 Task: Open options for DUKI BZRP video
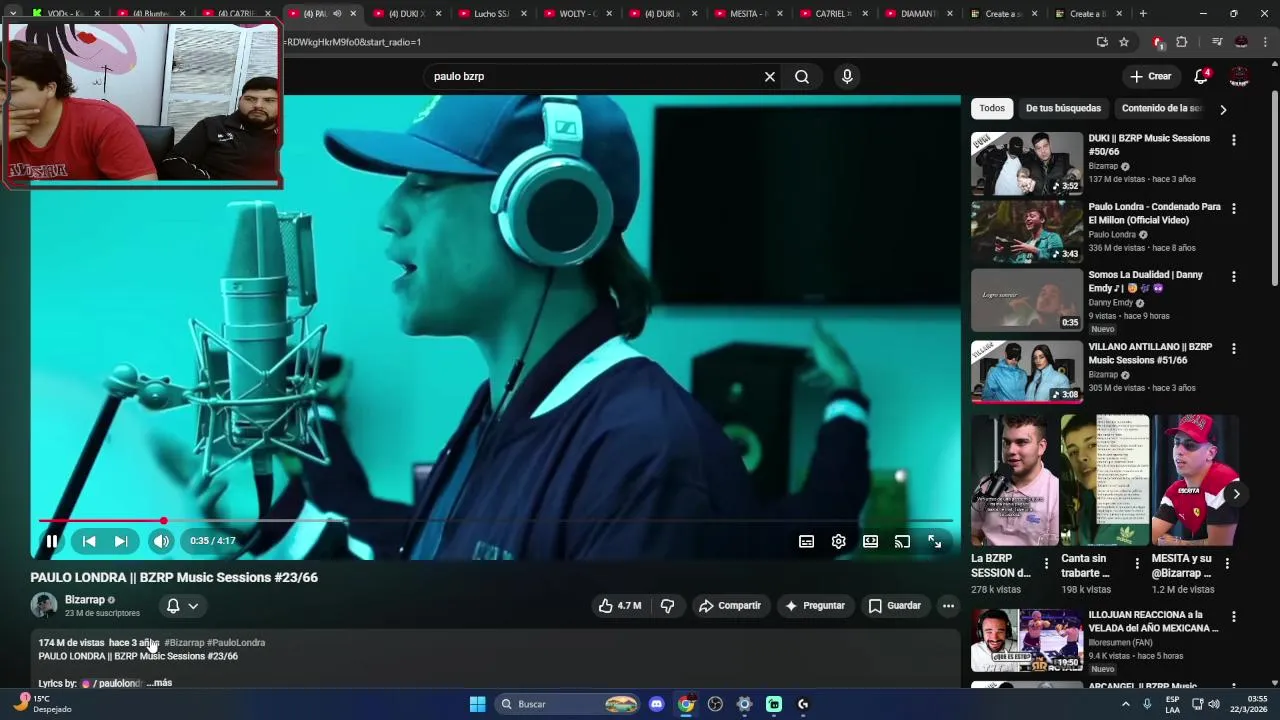point(1234,141)
